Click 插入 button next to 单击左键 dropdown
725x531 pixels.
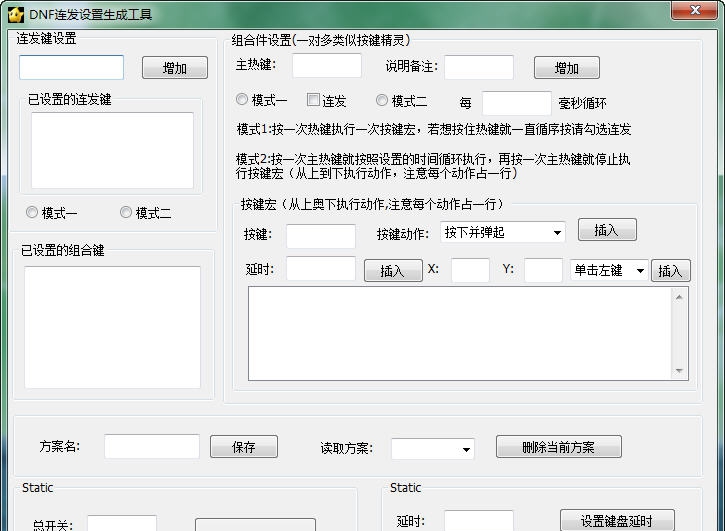coord(671,271)
